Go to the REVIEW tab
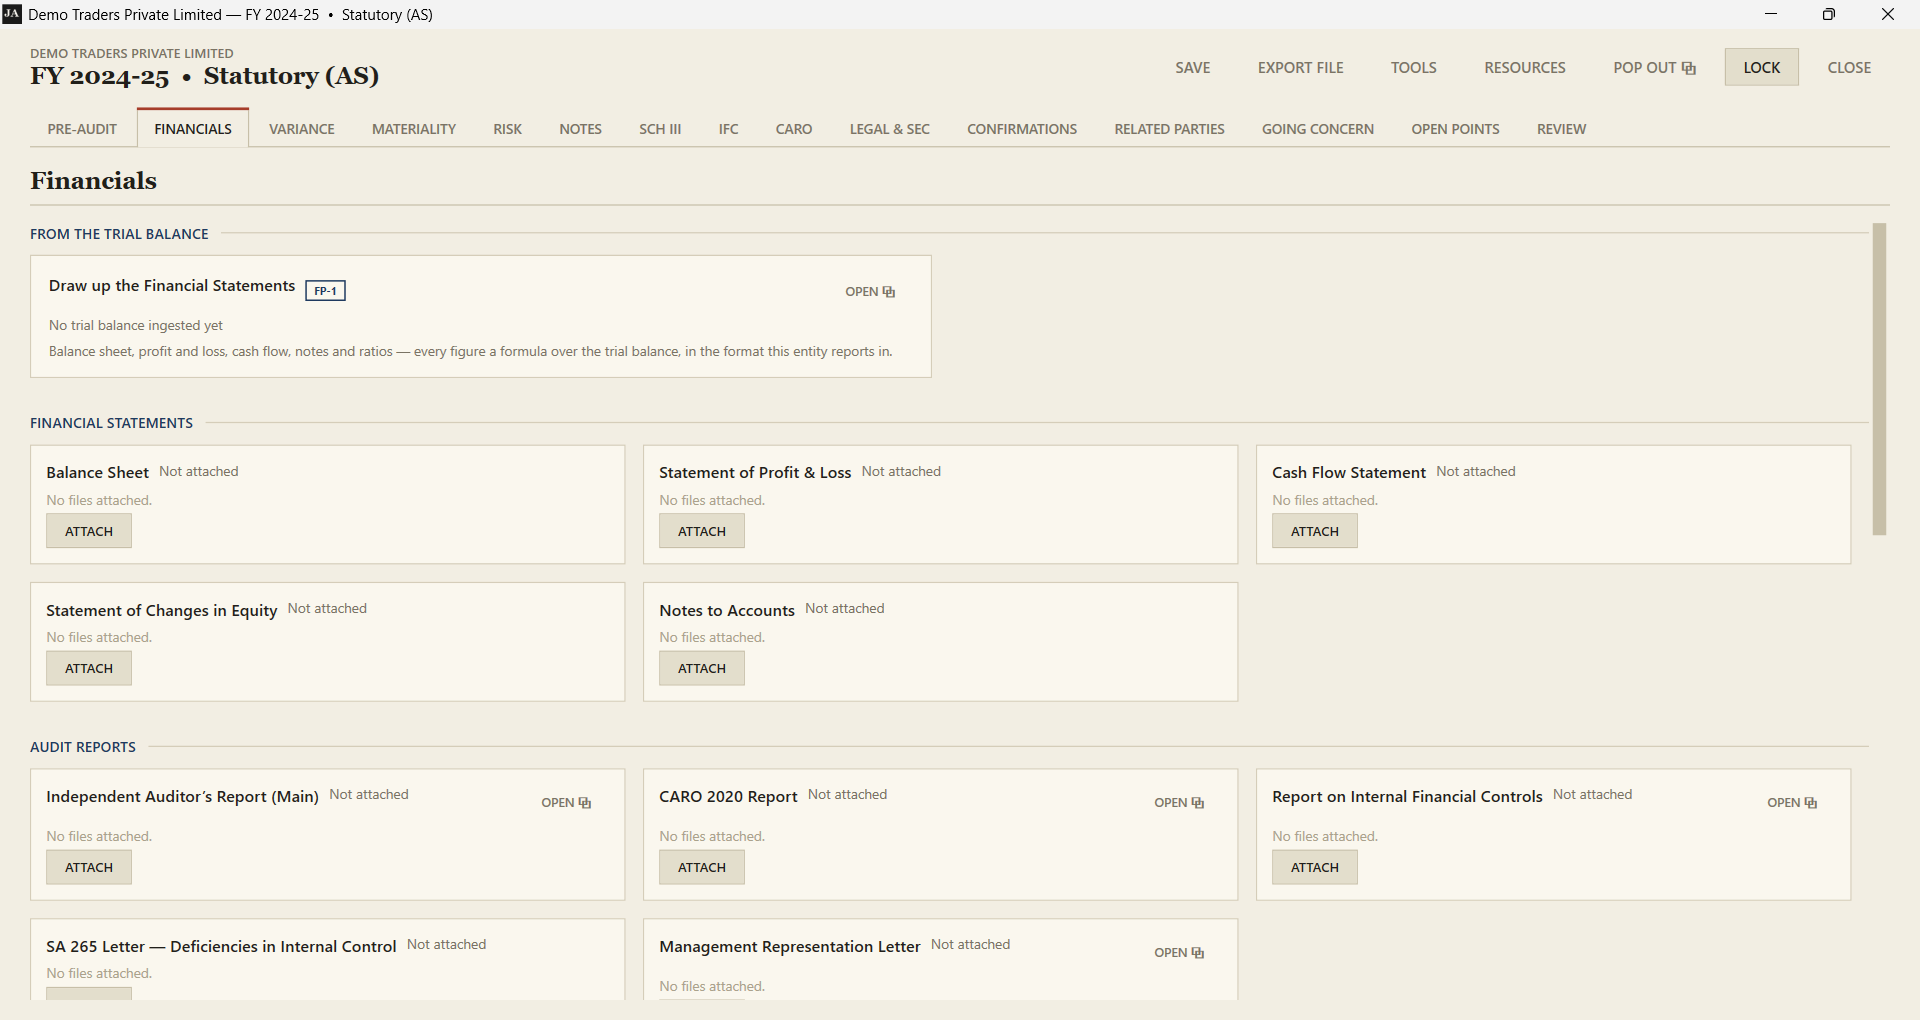1920x1020 pixels. coord(1562,129)
